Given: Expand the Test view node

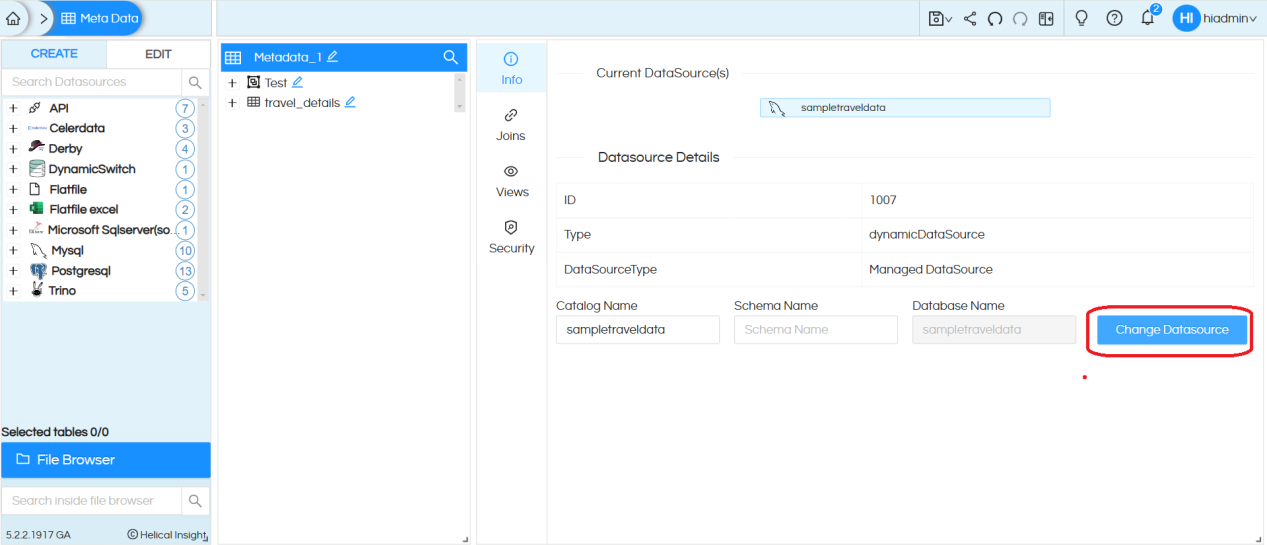Looking at the screenshot, I should (x=232, y=83).
